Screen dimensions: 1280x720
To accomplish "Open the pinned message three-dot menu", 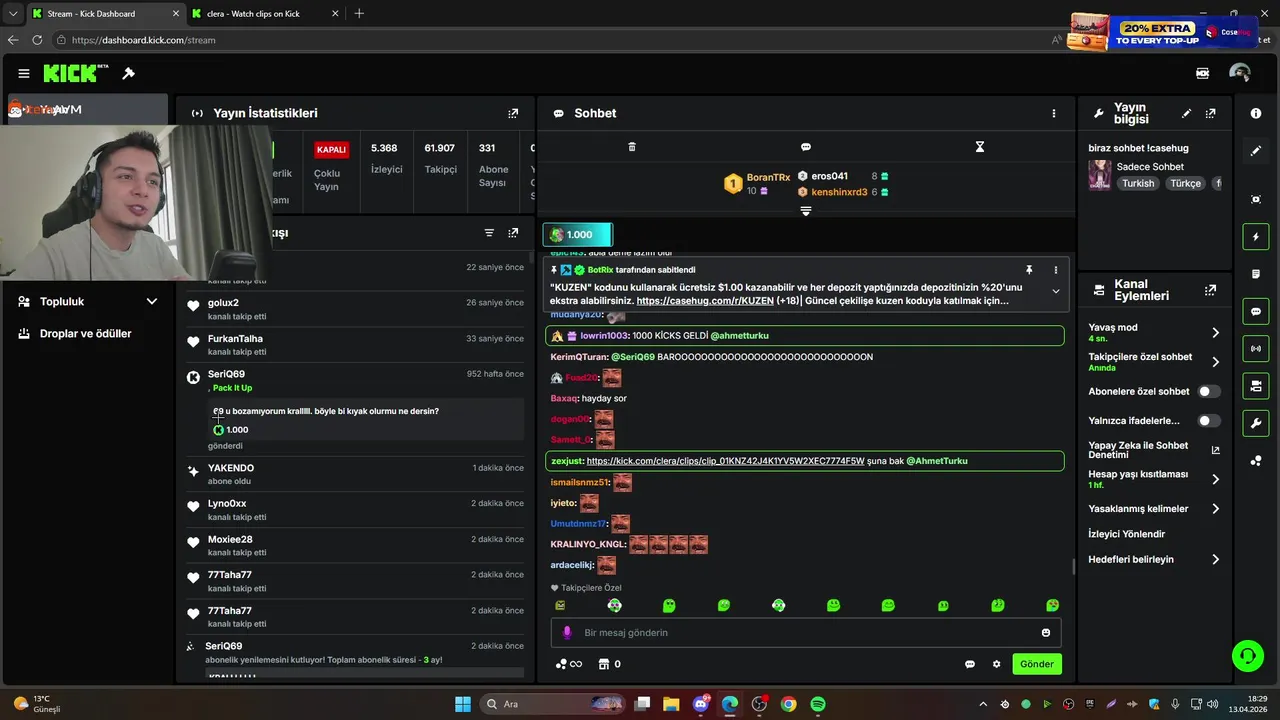I will point(1055,270).
